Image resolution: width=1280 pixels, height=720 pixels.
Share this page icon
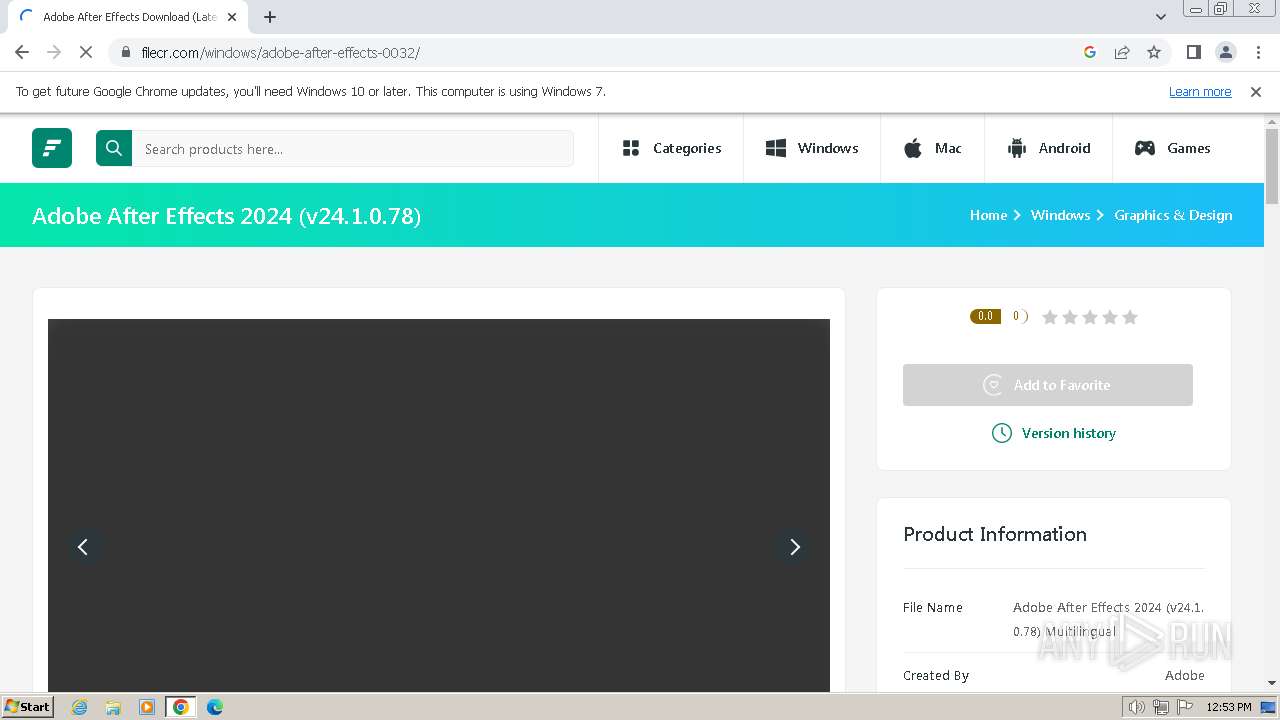point(1122,52)
